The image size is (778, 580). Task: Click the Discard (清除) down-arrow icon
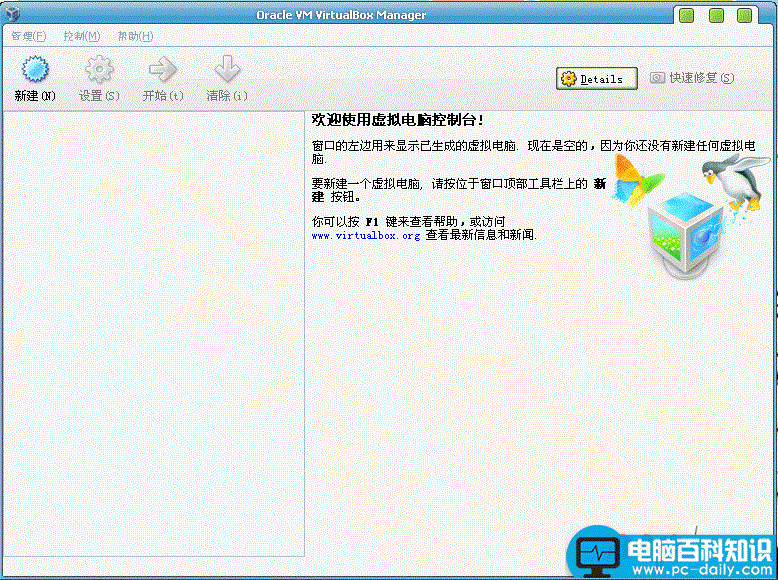[x=227, y=70]
